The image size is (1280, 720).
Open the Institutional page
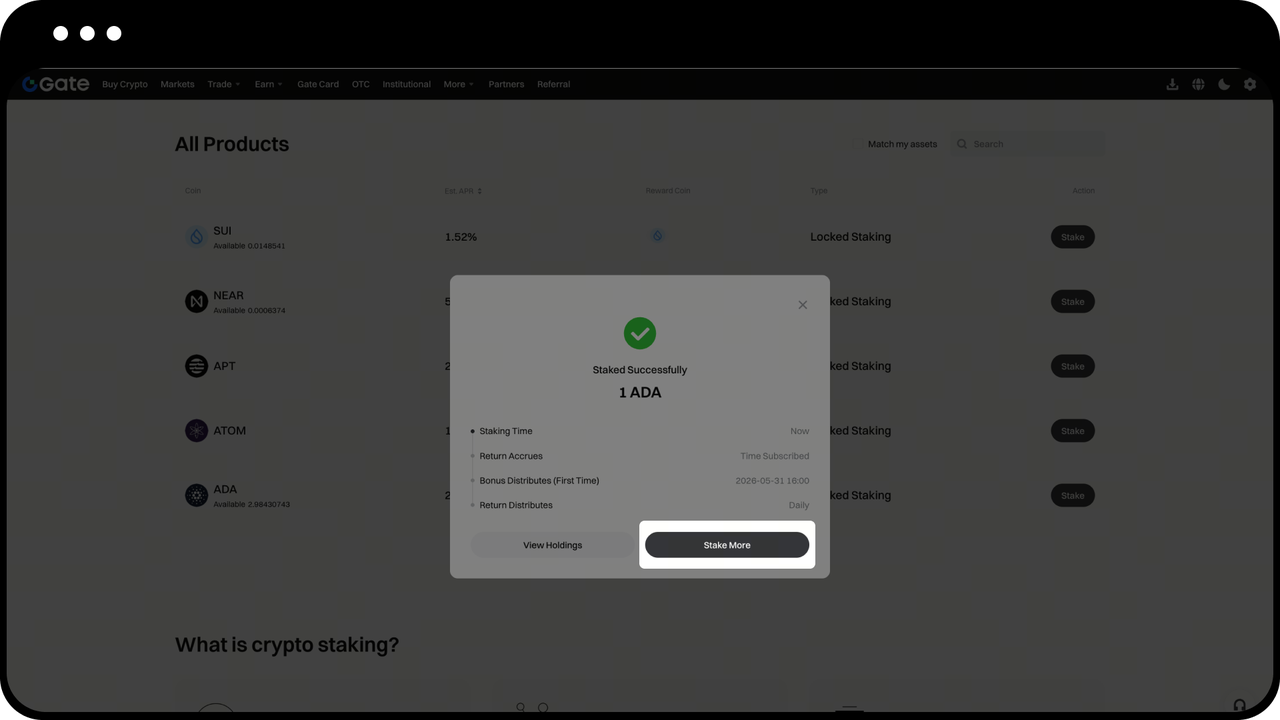406,84
